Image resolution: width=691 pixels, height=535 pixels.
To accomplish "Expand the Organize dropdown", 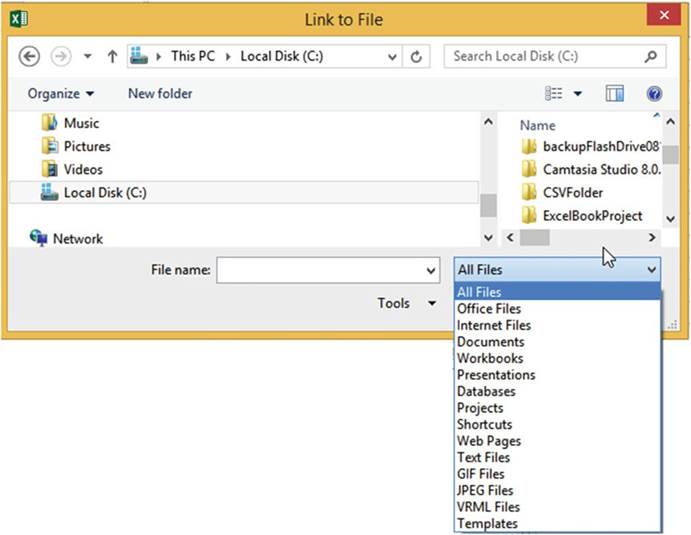I will 61,94.
